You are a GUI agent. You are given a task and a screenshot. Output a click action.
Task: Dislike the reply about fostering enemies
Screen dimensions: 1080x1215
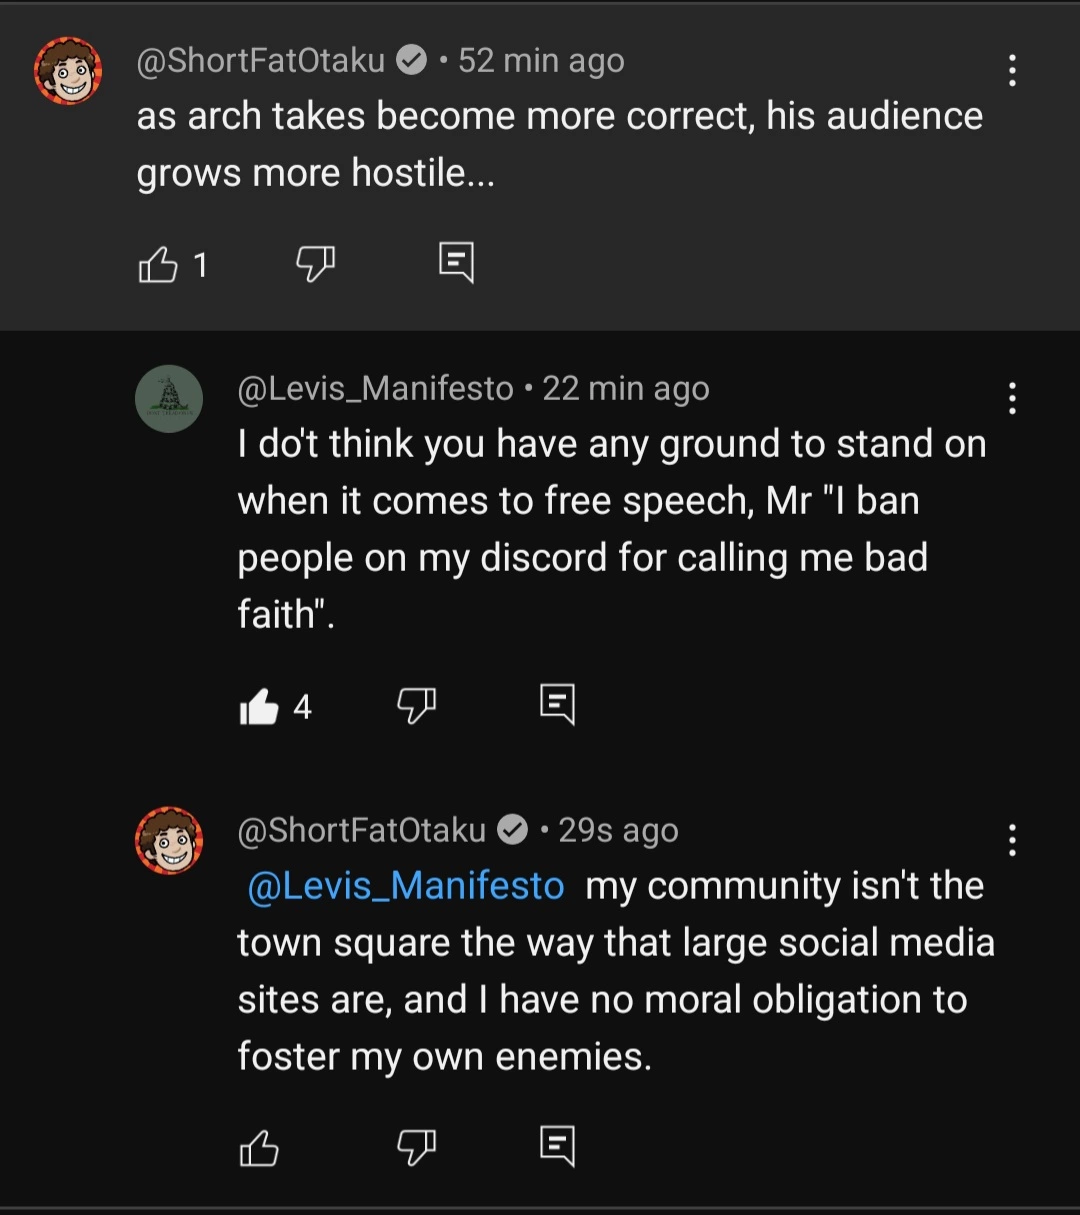click(416, 1147)
